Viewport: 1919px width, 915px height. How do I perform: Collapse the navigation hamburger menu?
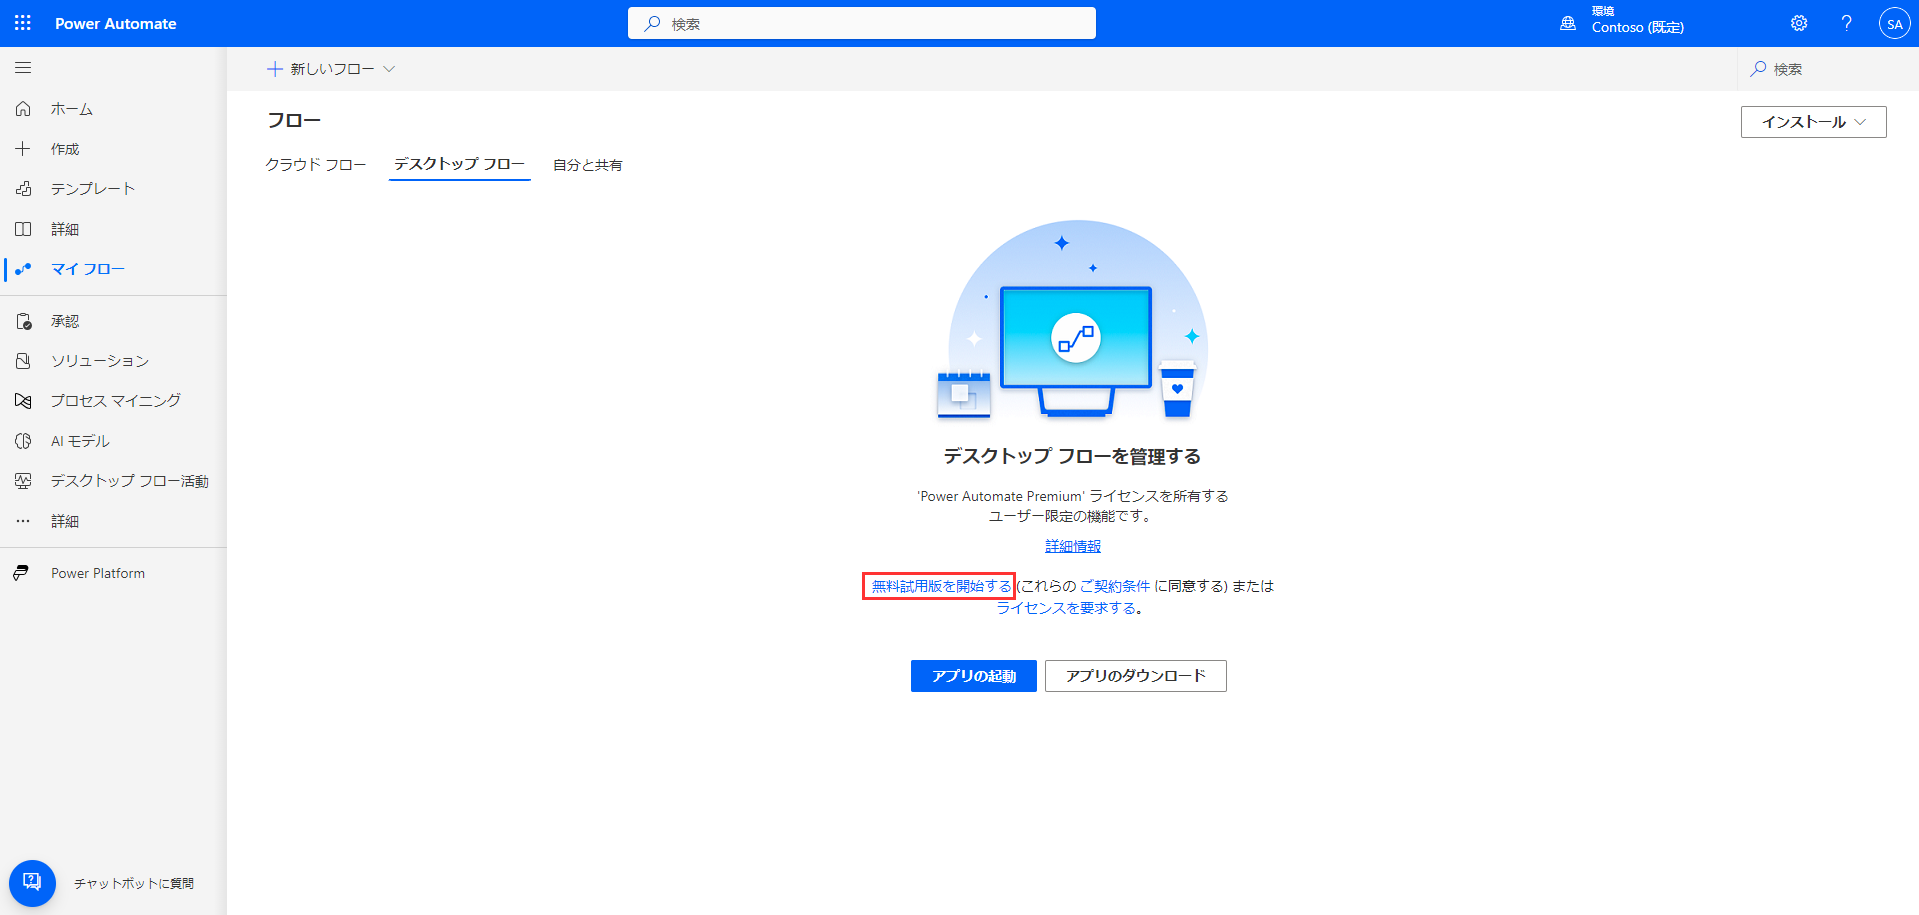(x=23, y=68)
